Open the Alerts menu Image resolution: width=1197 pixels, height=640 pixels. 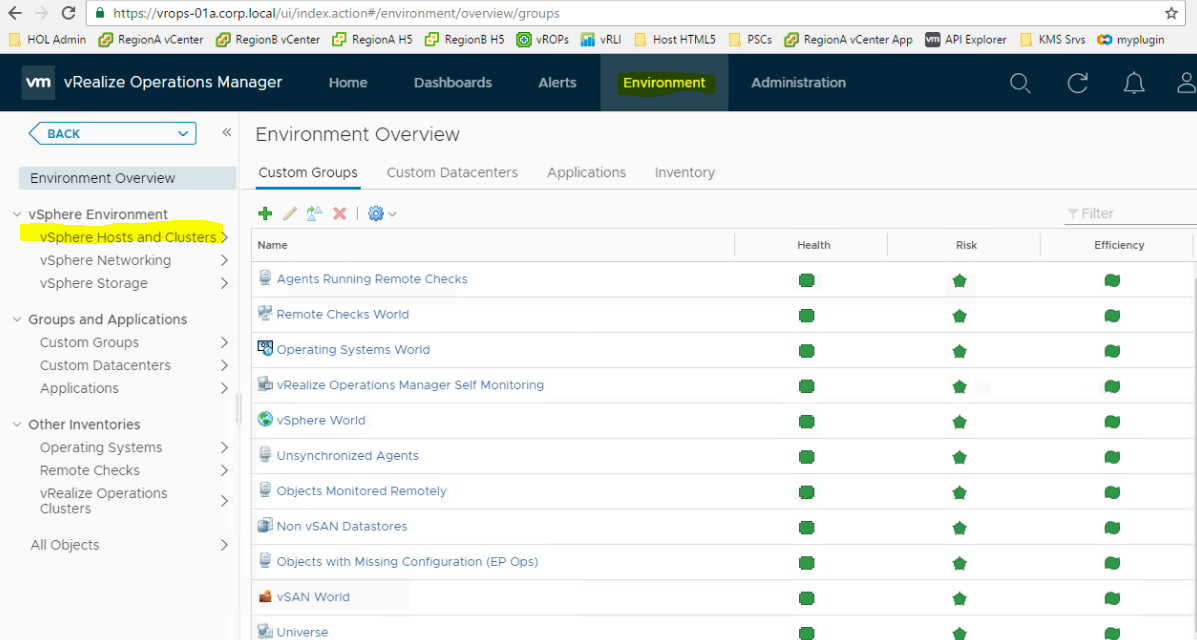click(557, 82)
